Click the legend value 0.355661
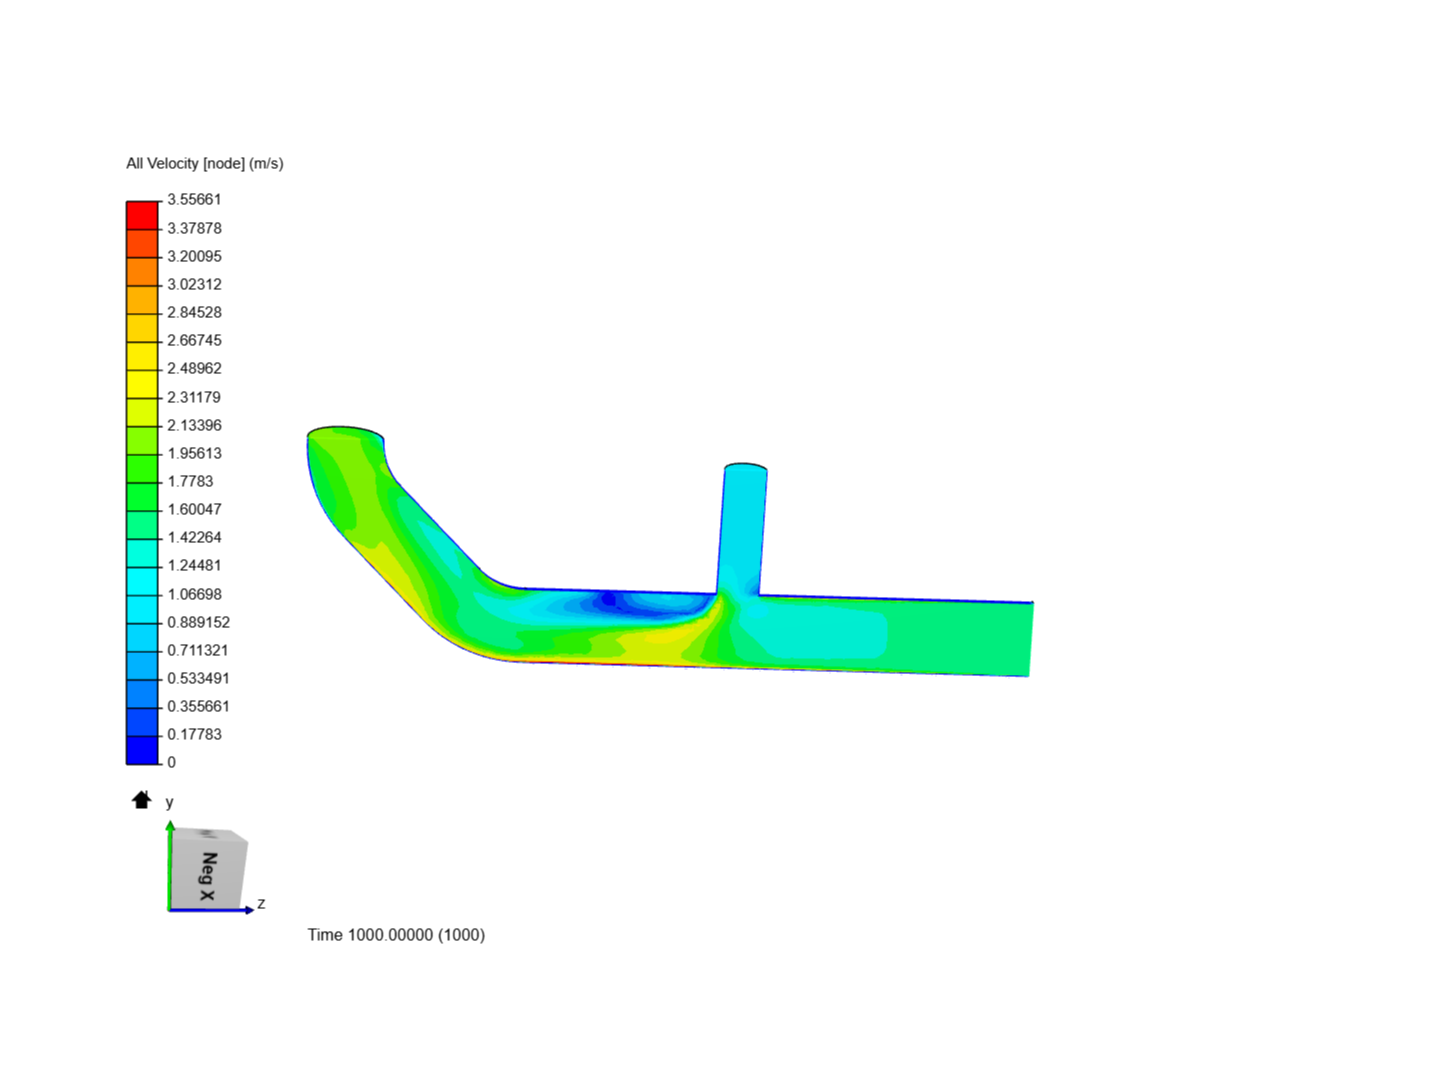This screenshot has height=1080, width=1440. point(198,706)
